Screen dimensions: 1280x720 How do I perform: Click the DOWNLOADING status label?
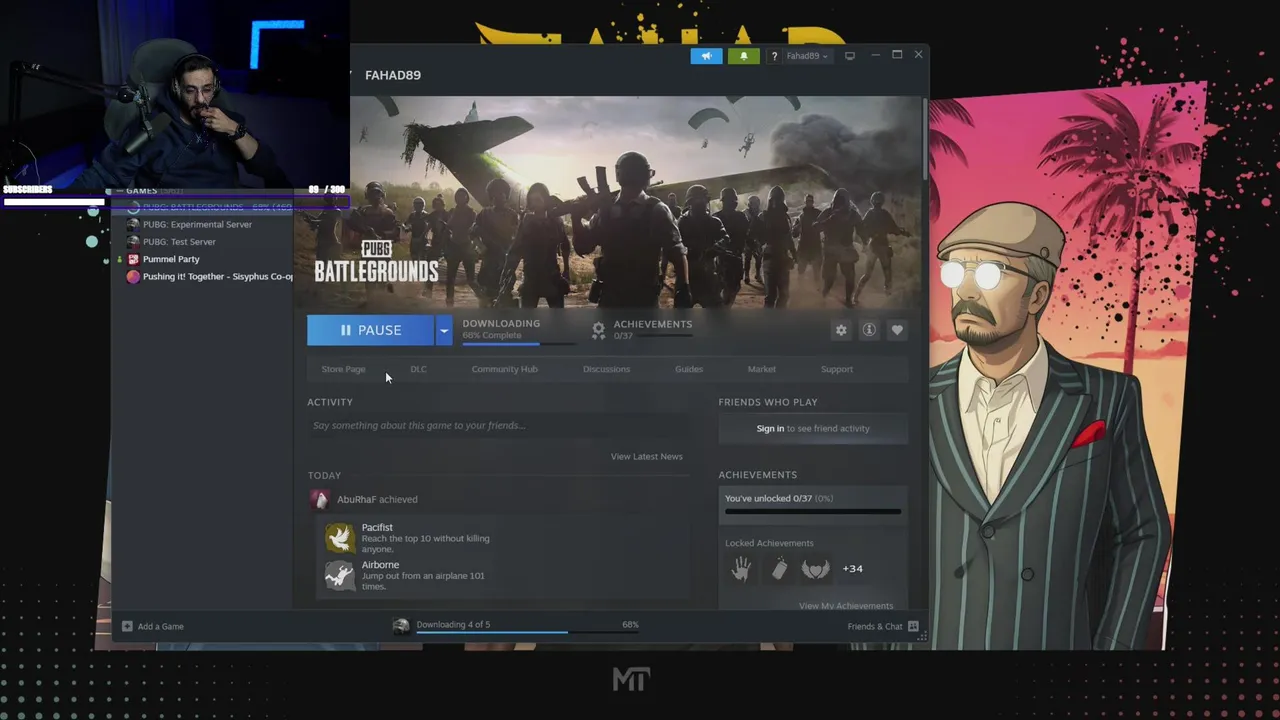click(x=501, y=323)
